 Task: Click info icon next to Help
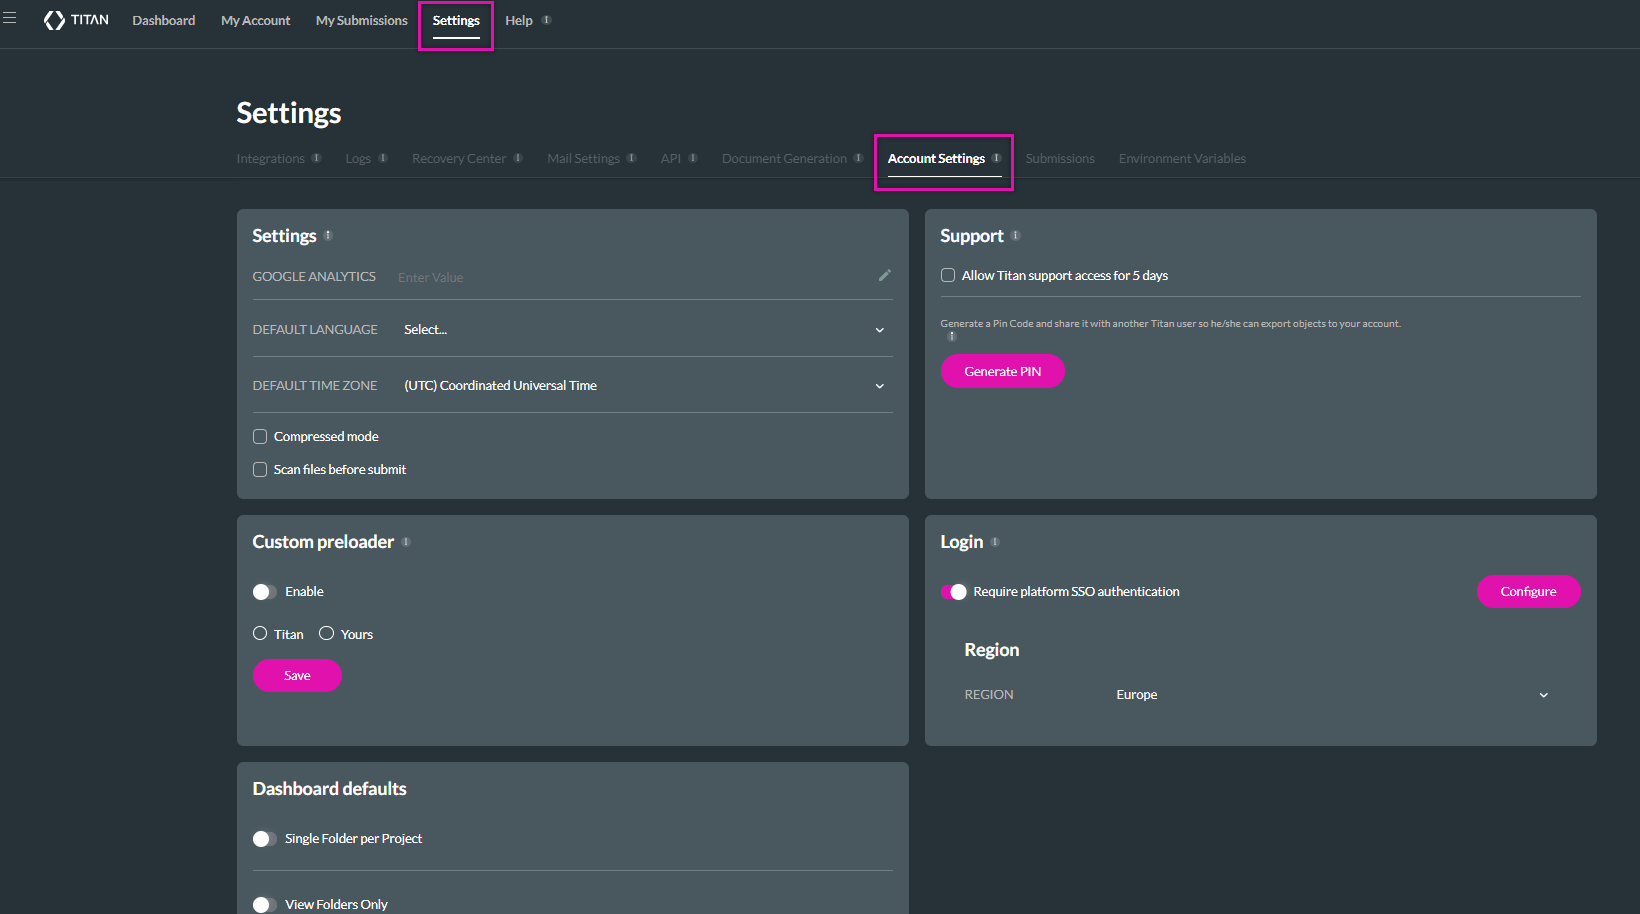point(546,20)
